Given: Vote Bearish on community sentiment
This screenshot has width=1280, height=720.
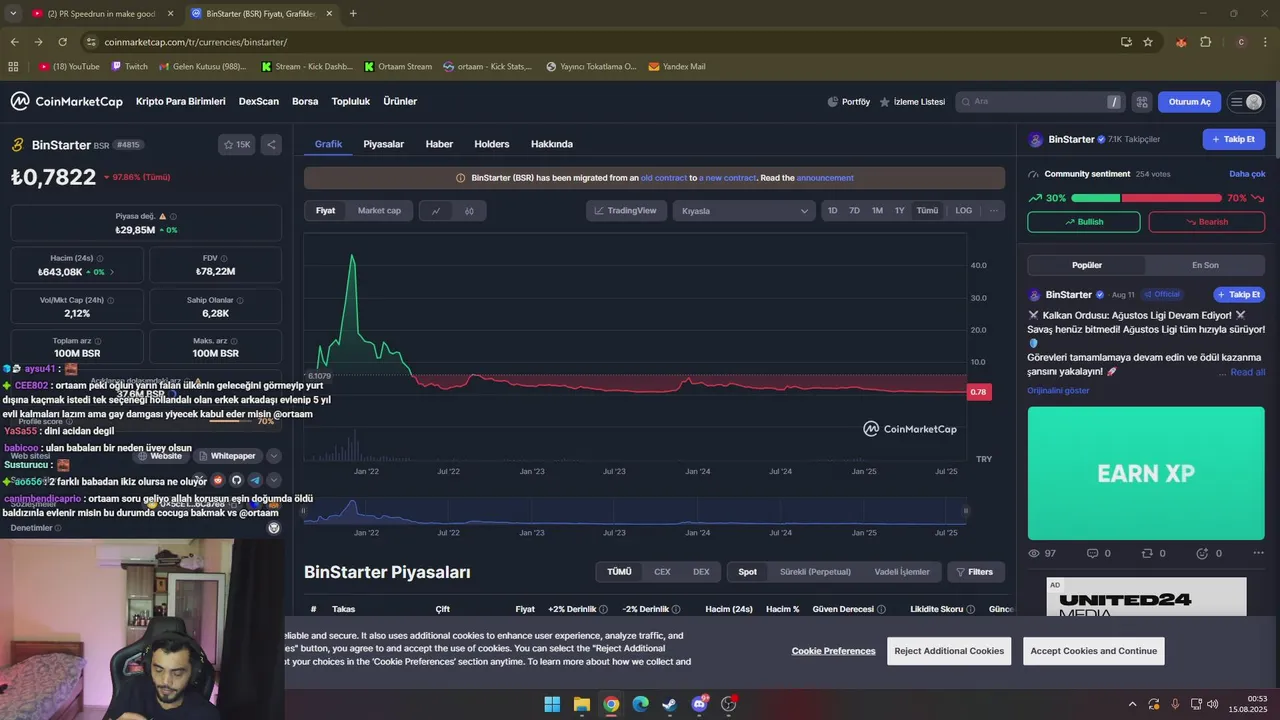Looking at the screenshot, I should pos(1206,222).
